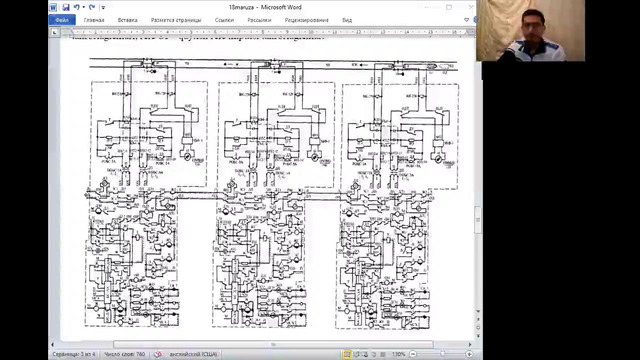
Task: Click the zoom slider handle
Action: click(443, 354)
